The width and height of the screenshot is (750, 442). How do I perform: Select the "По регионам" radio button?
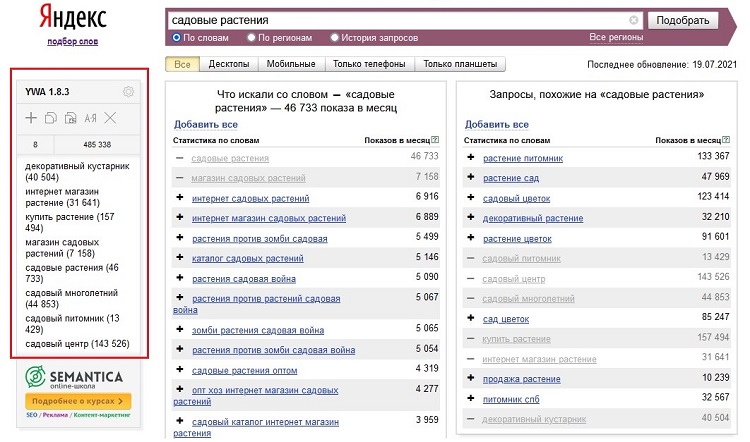(251, 38)
